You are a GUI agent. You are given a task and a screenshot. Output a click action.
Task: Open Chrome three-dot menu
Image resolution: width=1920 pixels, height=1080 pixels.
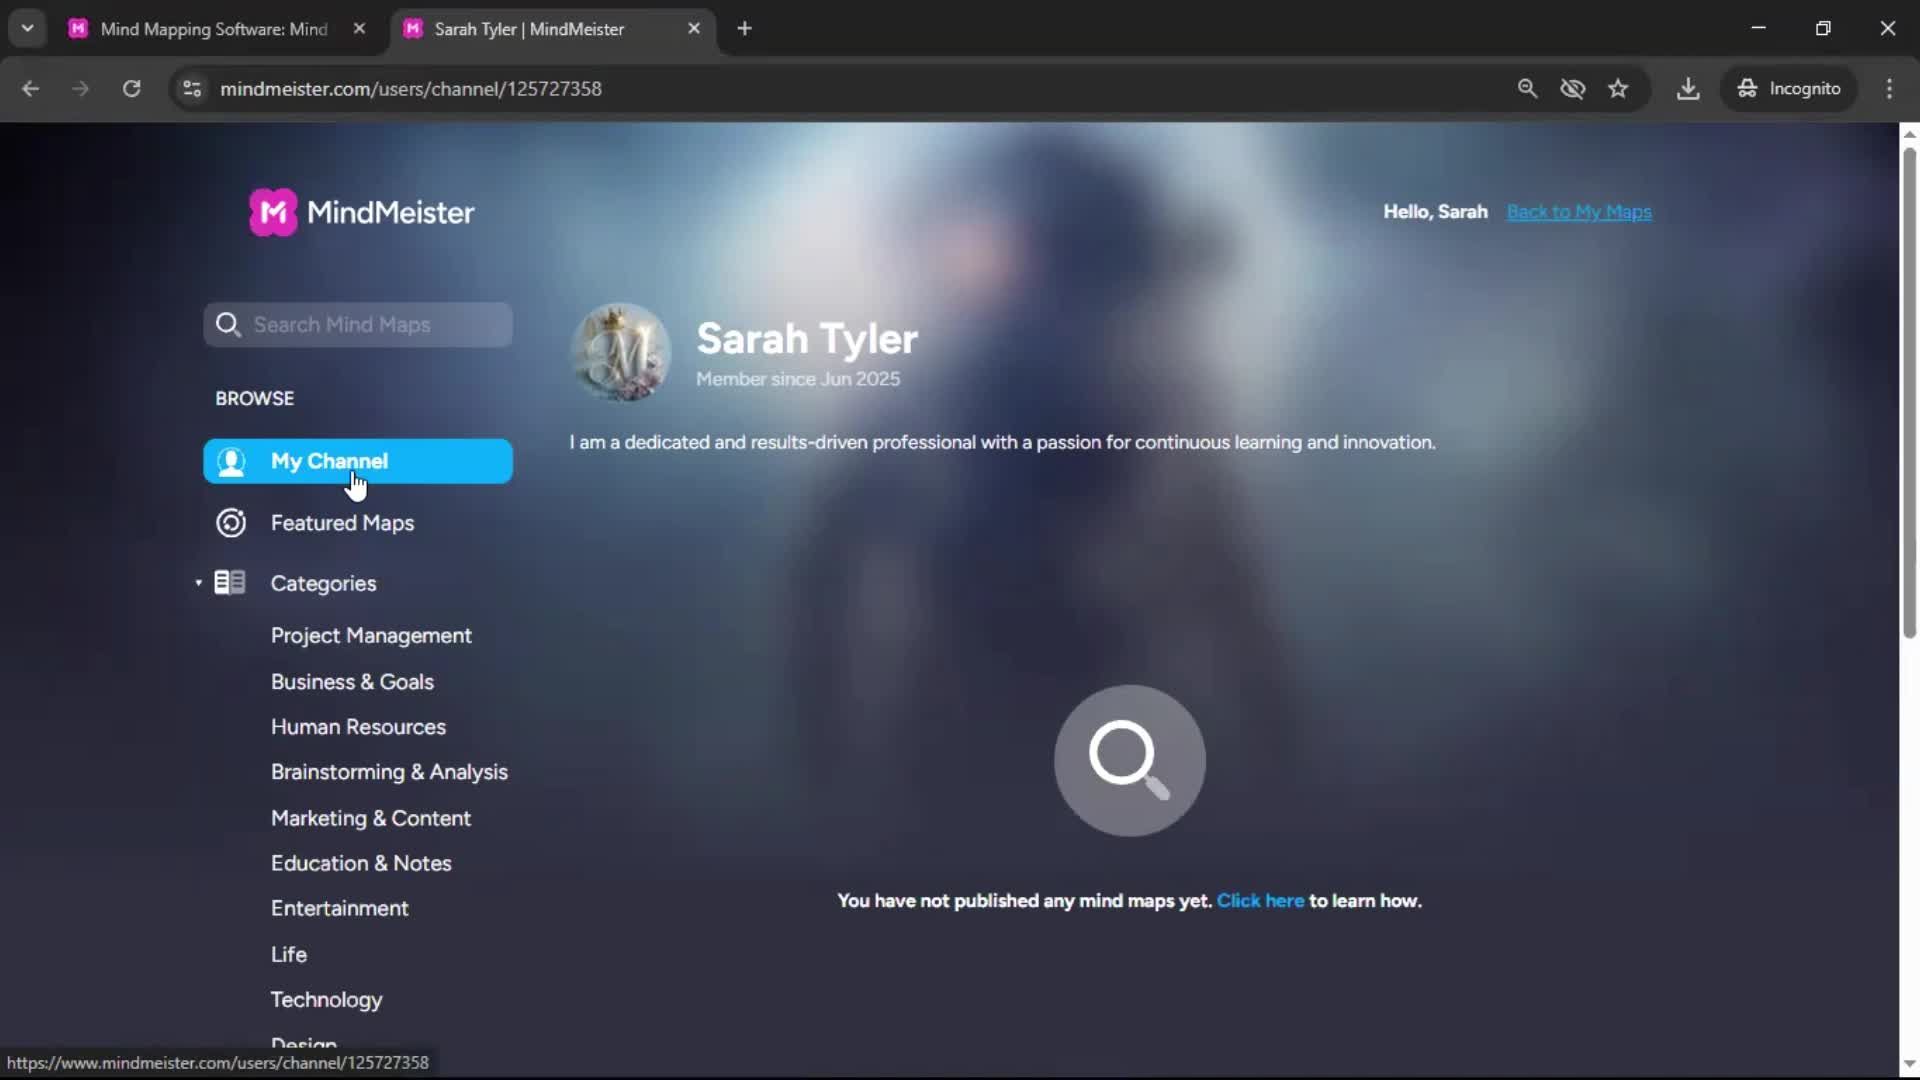point(1889,89)
